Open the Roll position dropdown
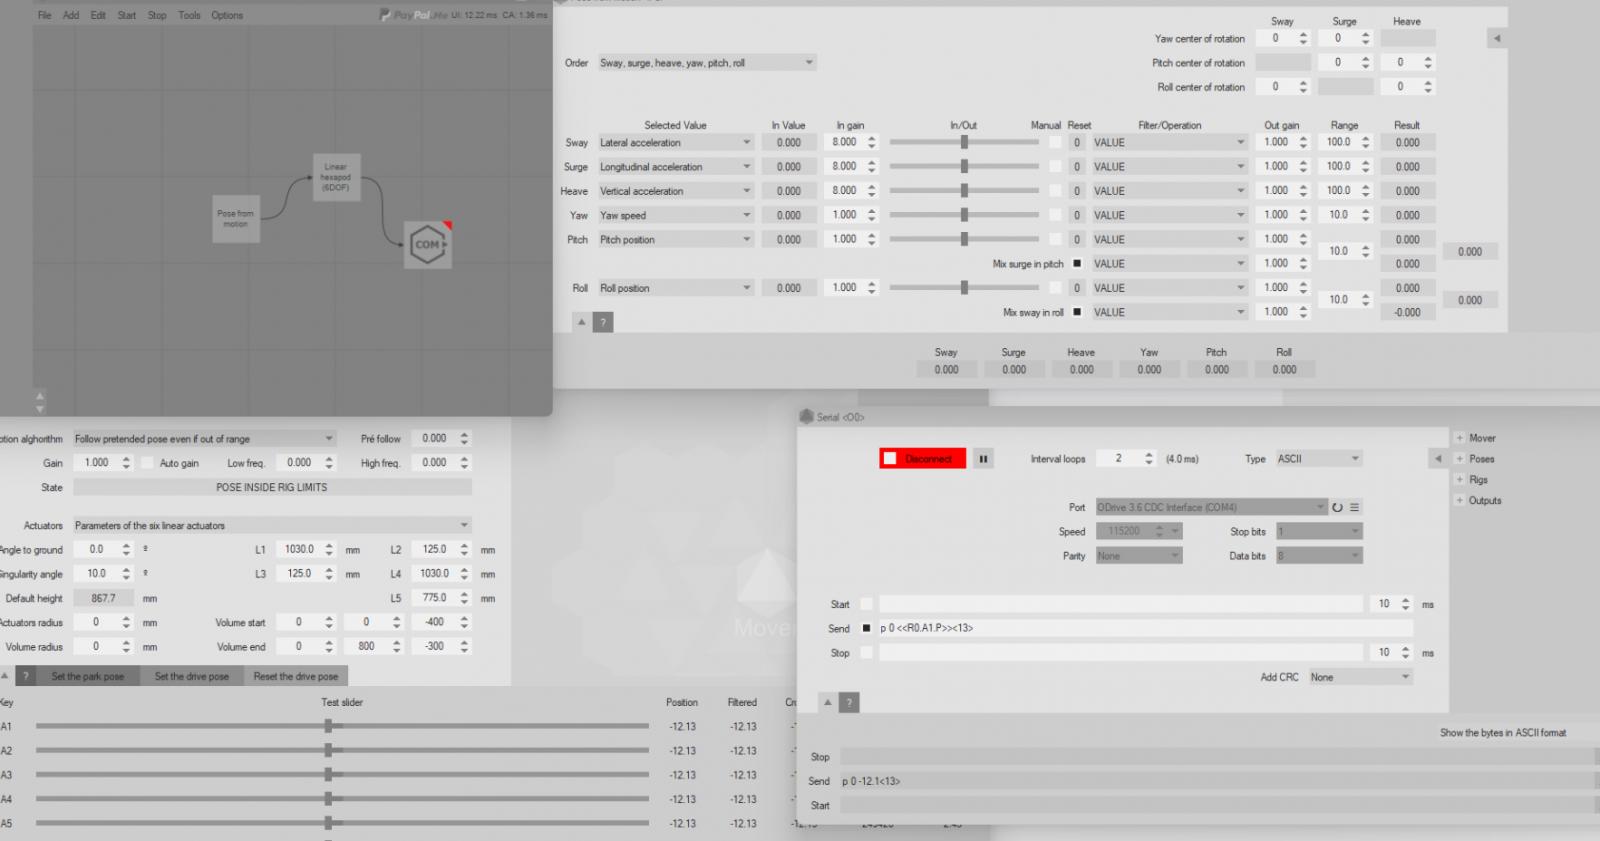Viewport: 1600px width, 841px height. coord(676,288)
